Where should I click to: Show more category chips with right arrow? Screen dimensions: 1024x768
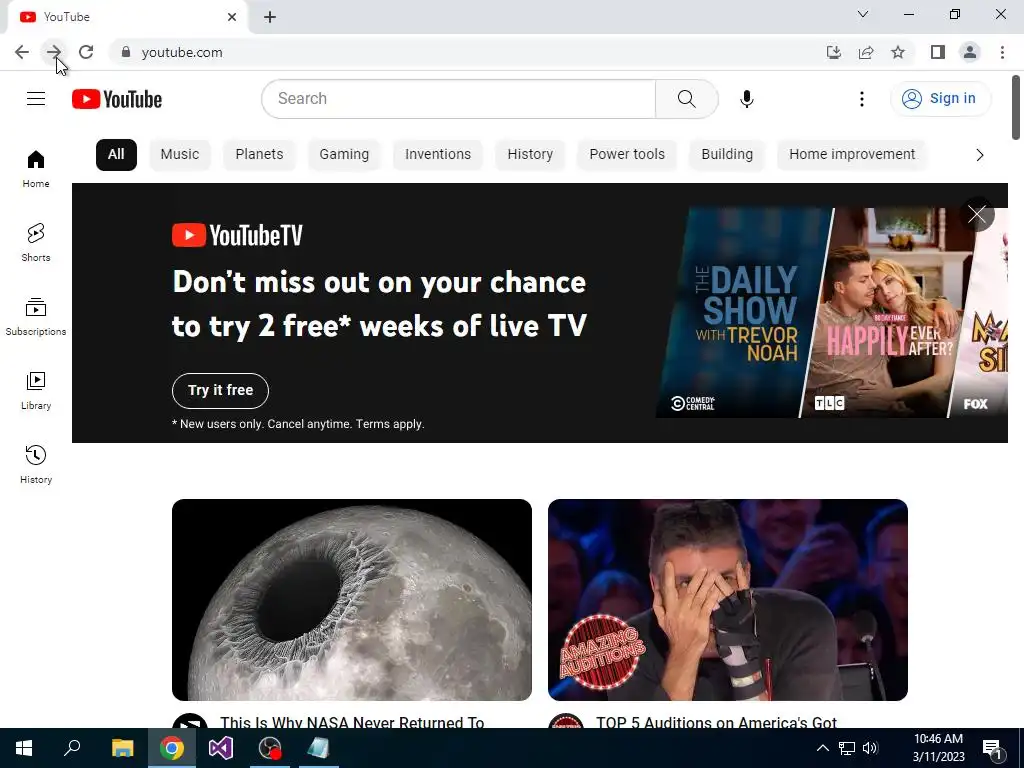tap(979, 155)
